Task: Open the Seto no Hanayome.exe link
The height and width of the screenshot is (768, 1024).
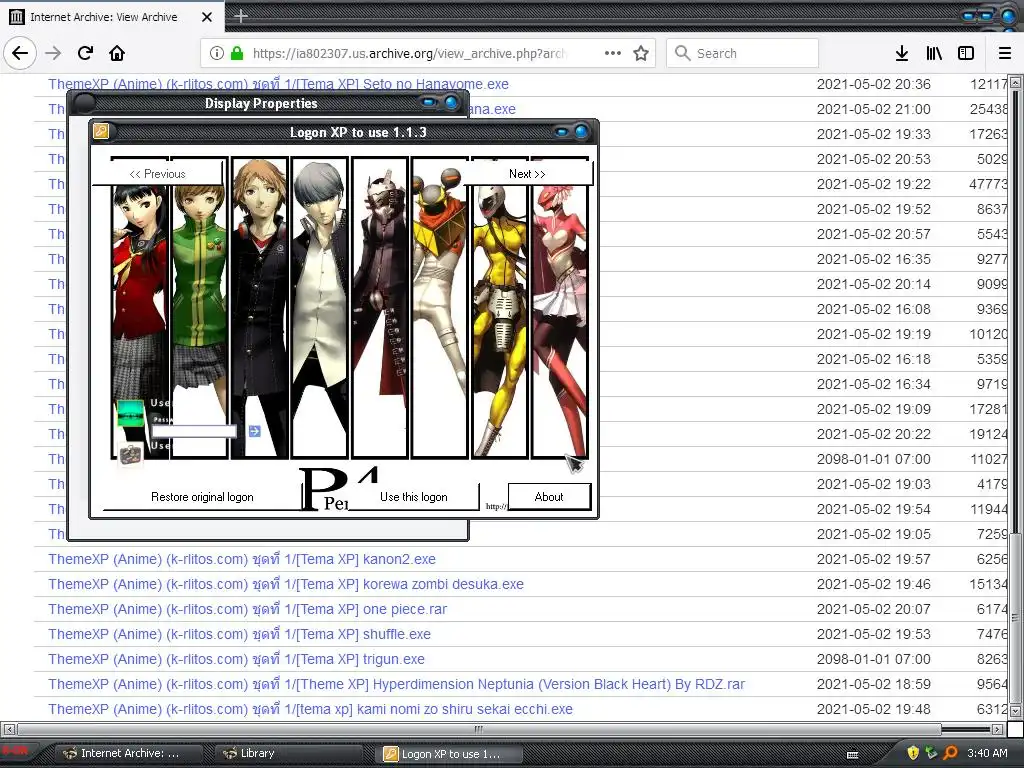Action: coord(278,84)
